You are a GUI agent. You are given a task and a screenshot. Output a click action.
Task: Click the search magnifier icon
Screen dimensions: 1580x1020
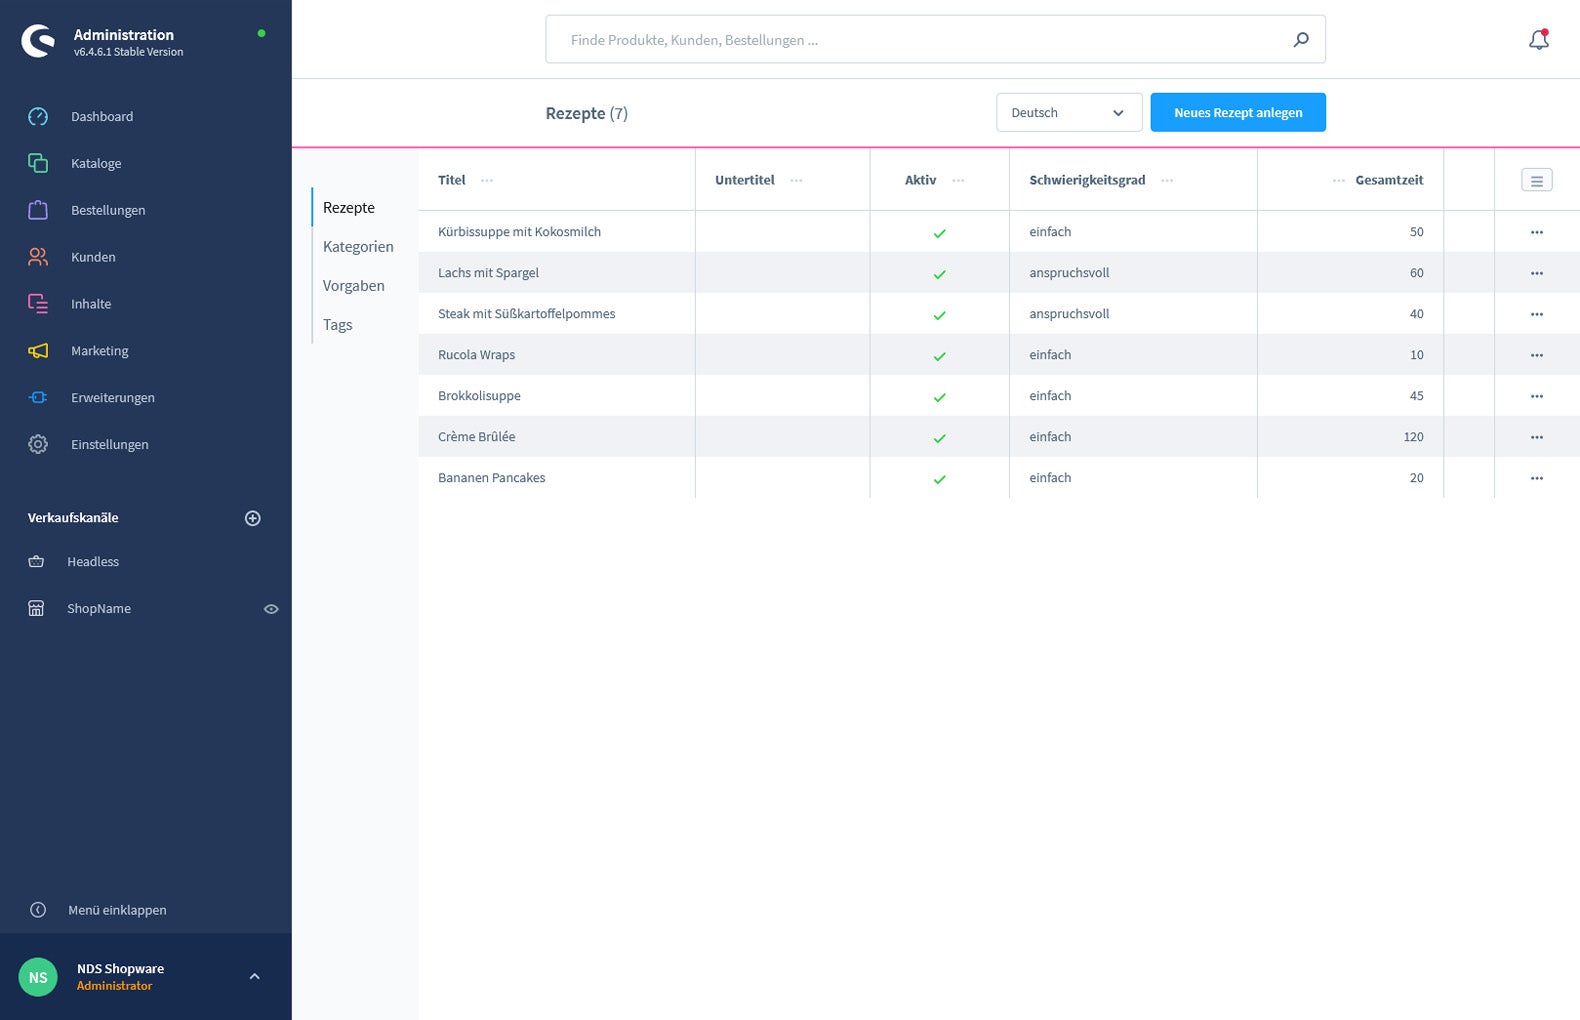(1301, 40)
